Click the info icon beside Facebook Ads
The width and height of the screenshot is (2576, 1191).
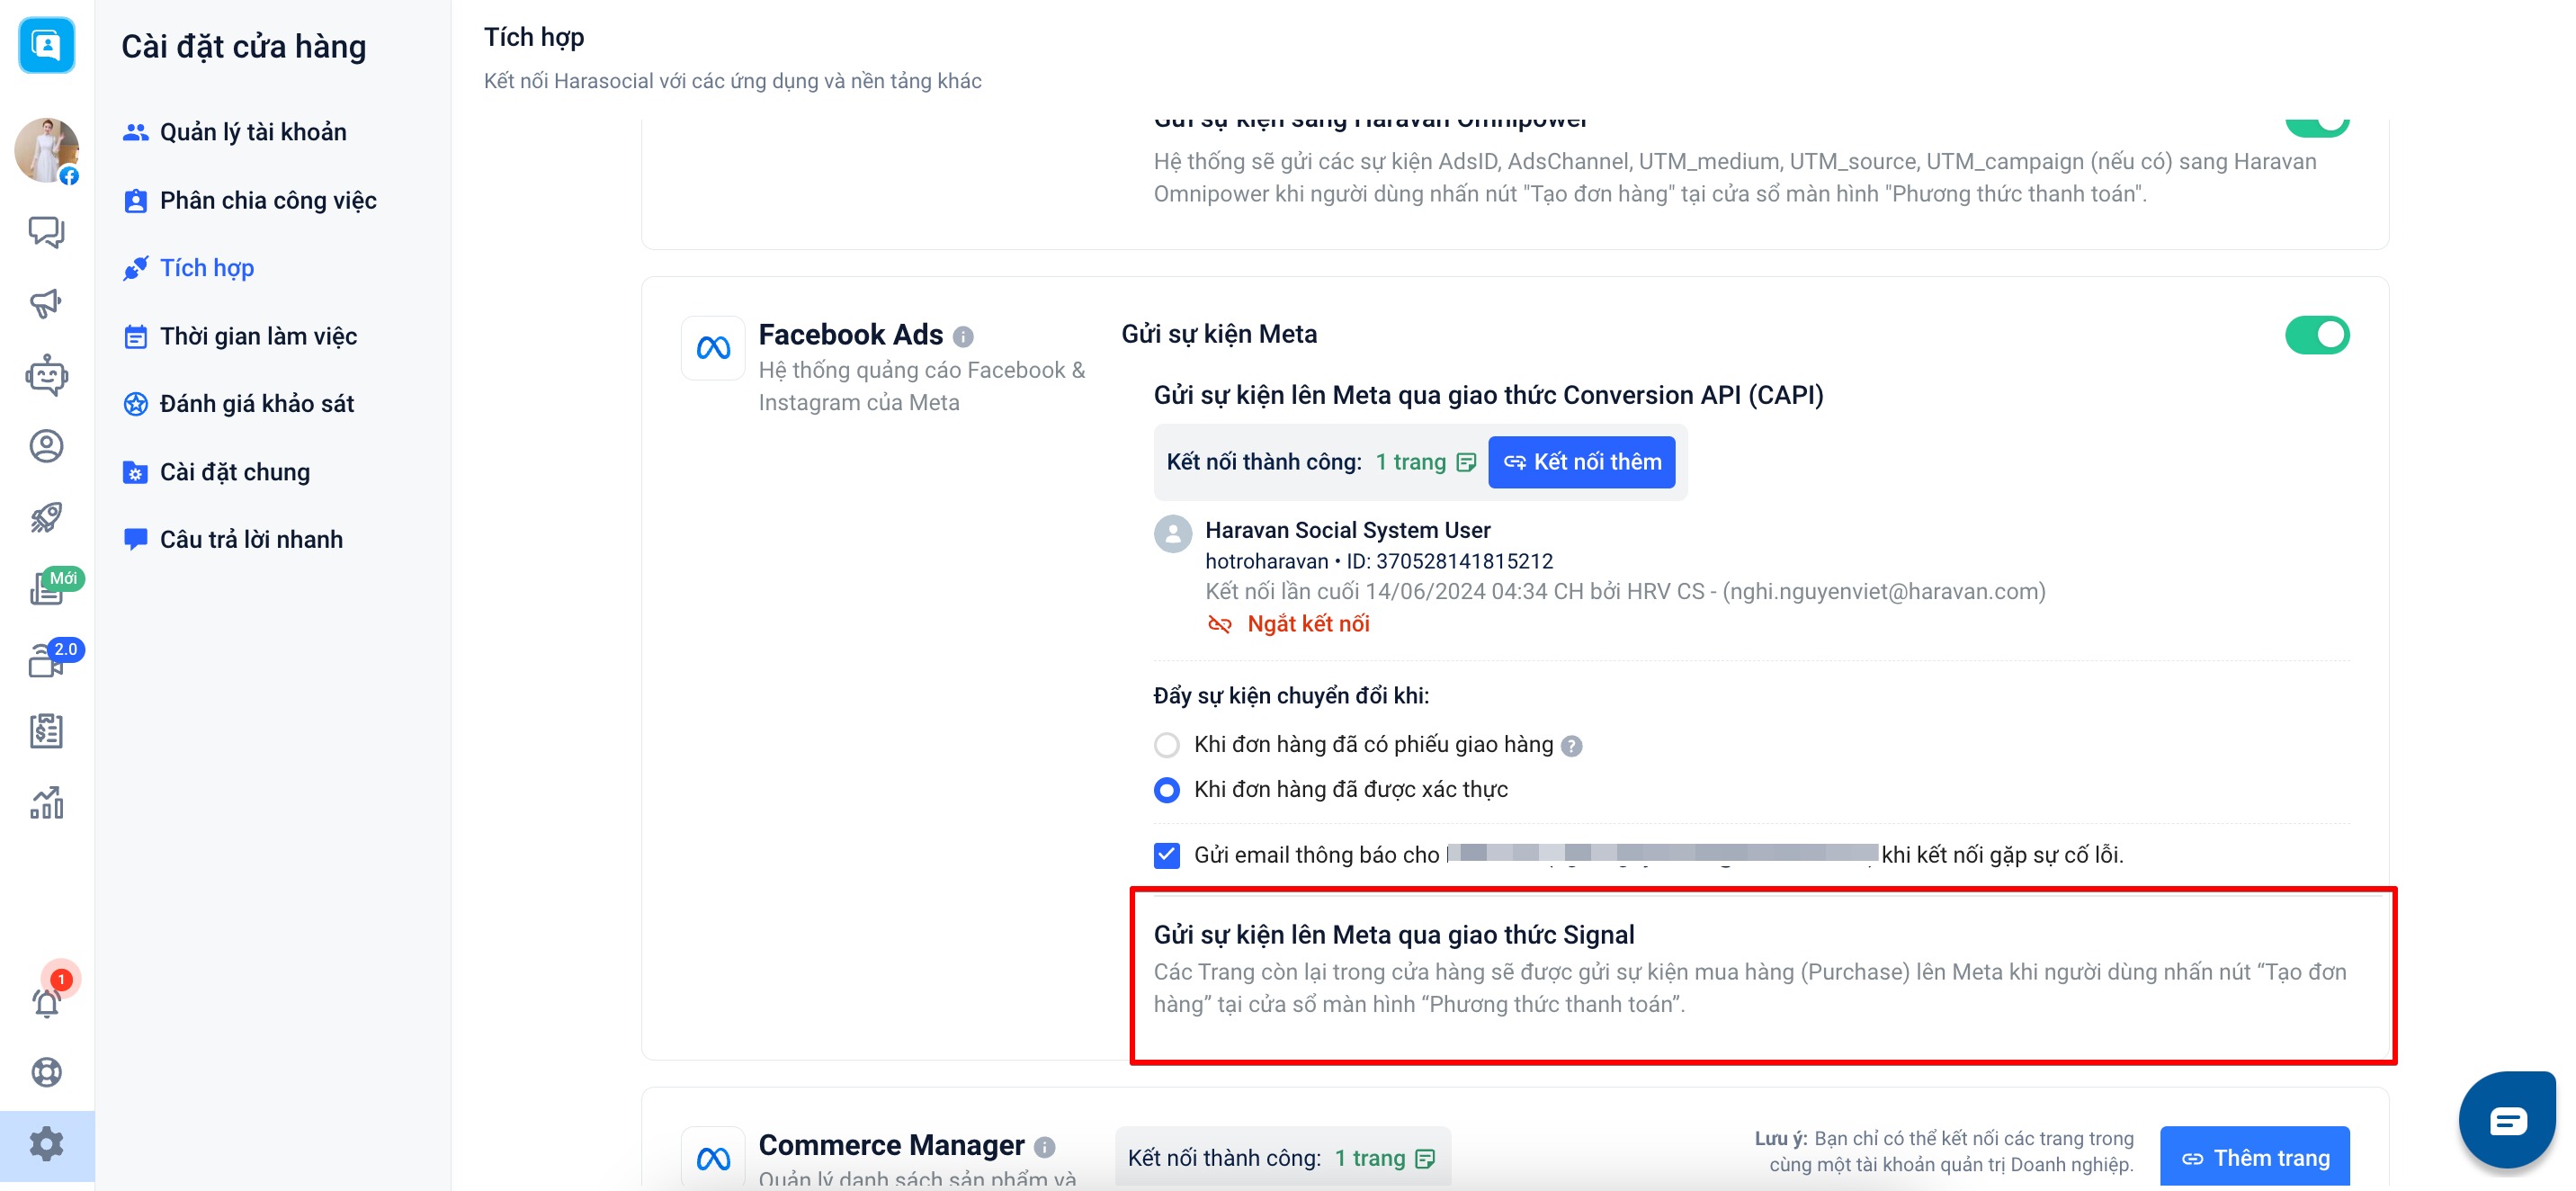963,337
